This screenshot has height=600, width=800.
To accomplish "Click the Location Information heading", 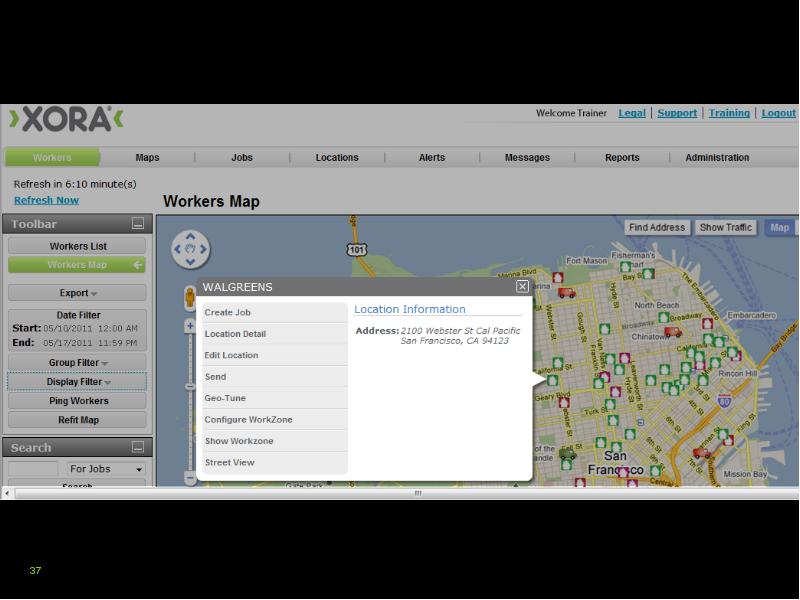I will click(x=410, y=309).
